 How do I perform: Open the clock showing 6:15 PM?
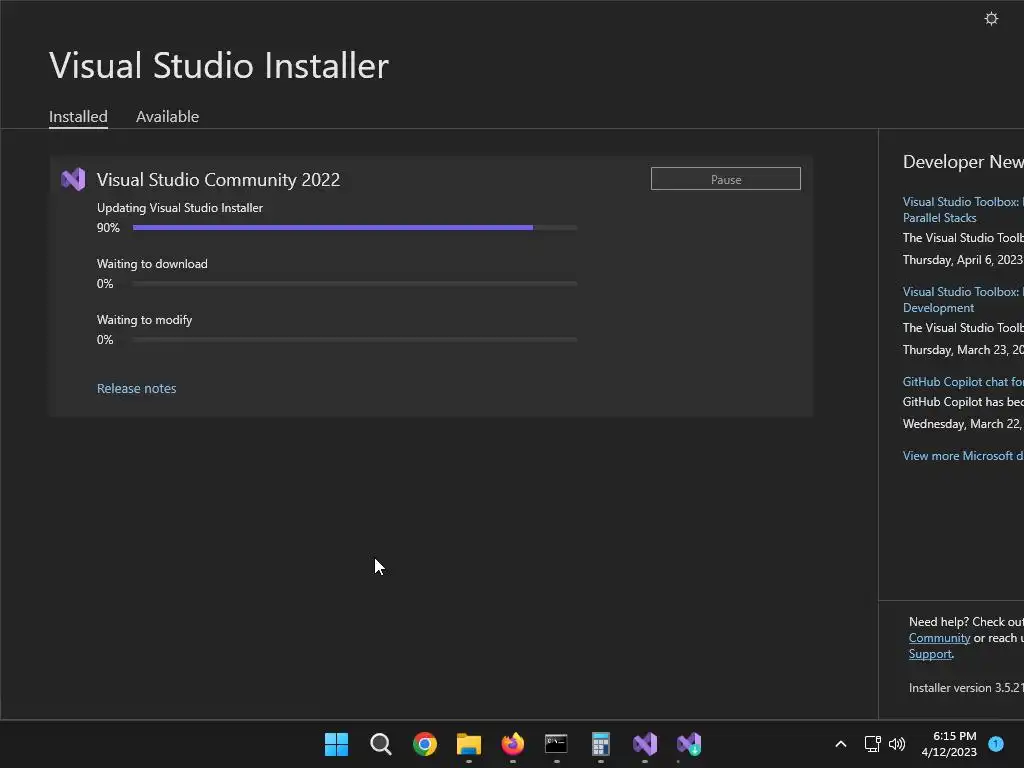[954, 736]
